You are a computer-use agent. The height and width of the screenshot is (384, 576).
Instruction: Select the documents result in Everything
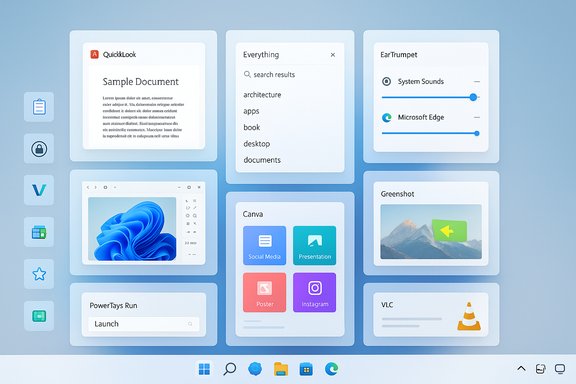click(x=262, y=160)
